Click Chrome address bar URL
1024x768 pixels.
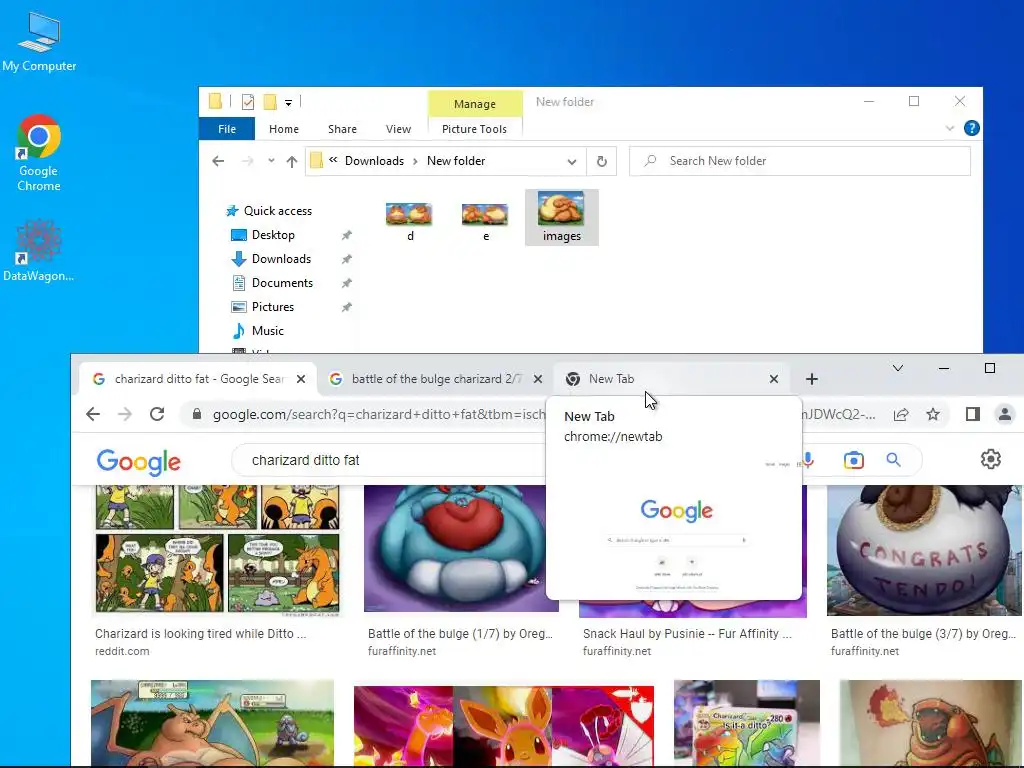tap(379, 415)
